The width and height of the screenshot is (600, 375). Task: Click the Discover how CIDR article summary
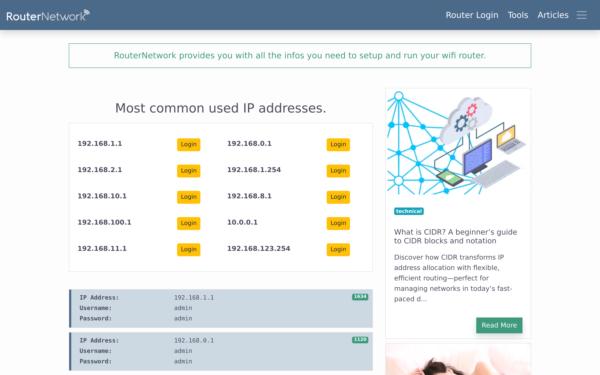pos(453,278)
